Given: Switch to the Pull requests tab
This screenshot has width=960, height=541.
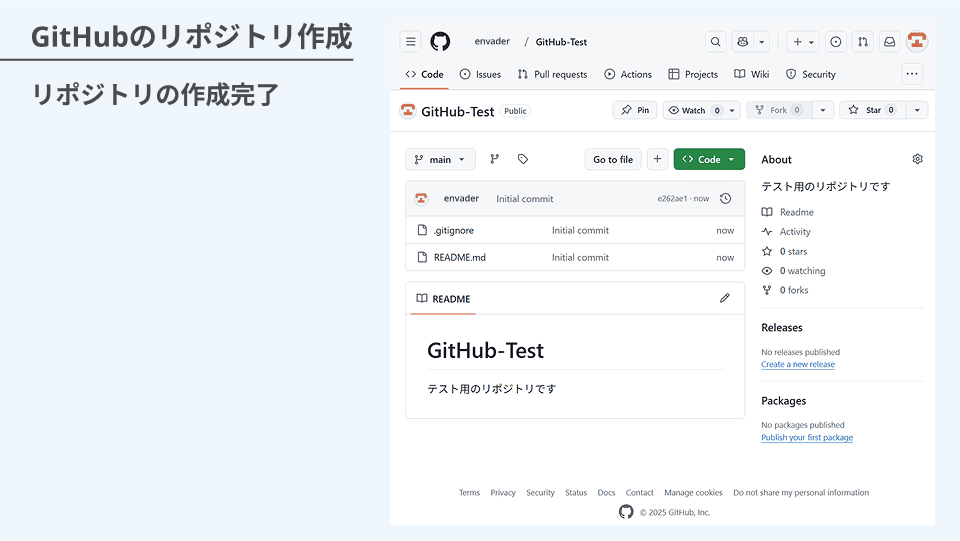Looking at the screenshot, I should pos(552,74).
